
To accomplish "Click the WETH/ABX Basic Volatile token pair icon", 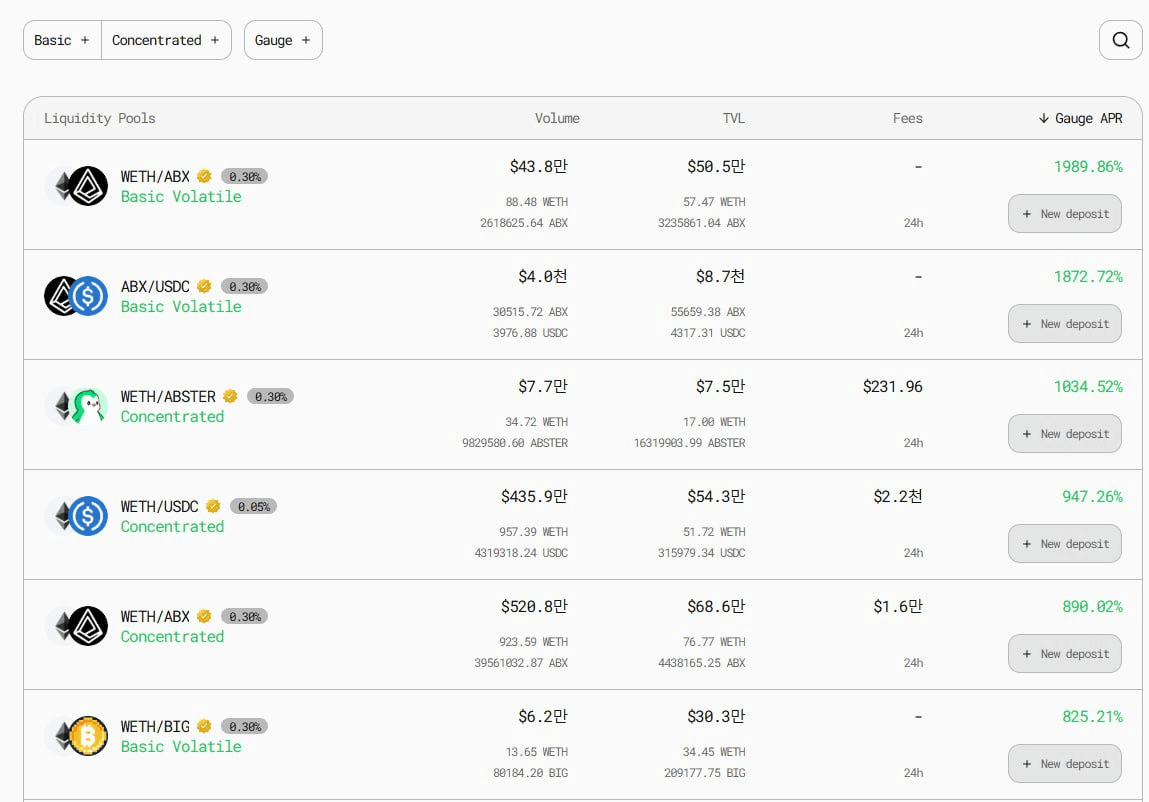I will (x=76, y=186).
